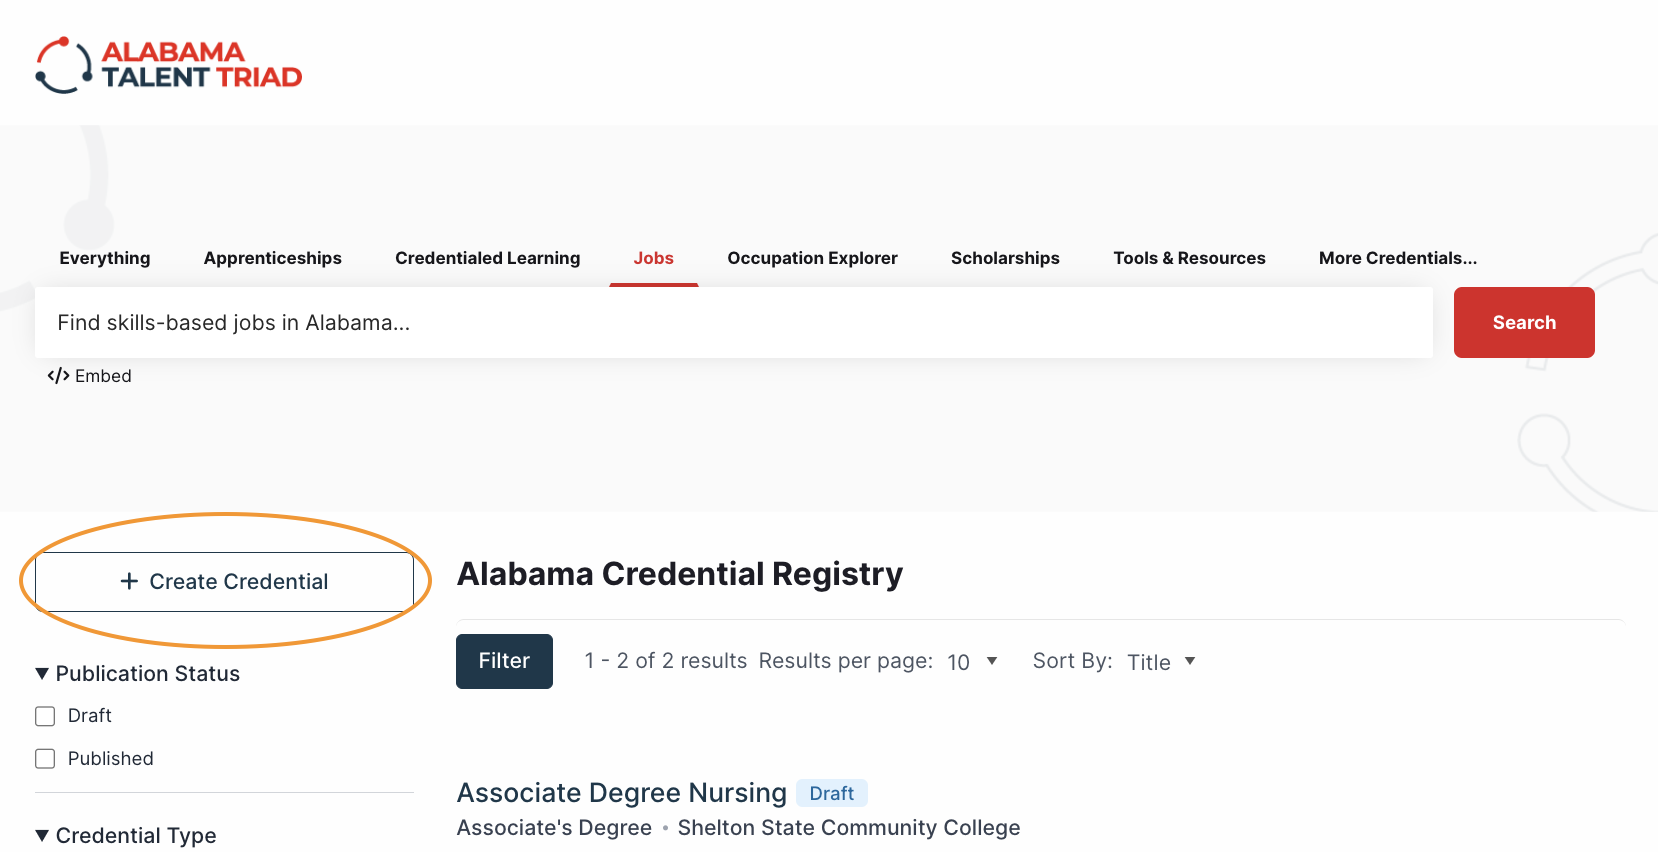
Task: Open the Sort By Title dropdown
Action: pyautogui.click(x=1161, y=662)
